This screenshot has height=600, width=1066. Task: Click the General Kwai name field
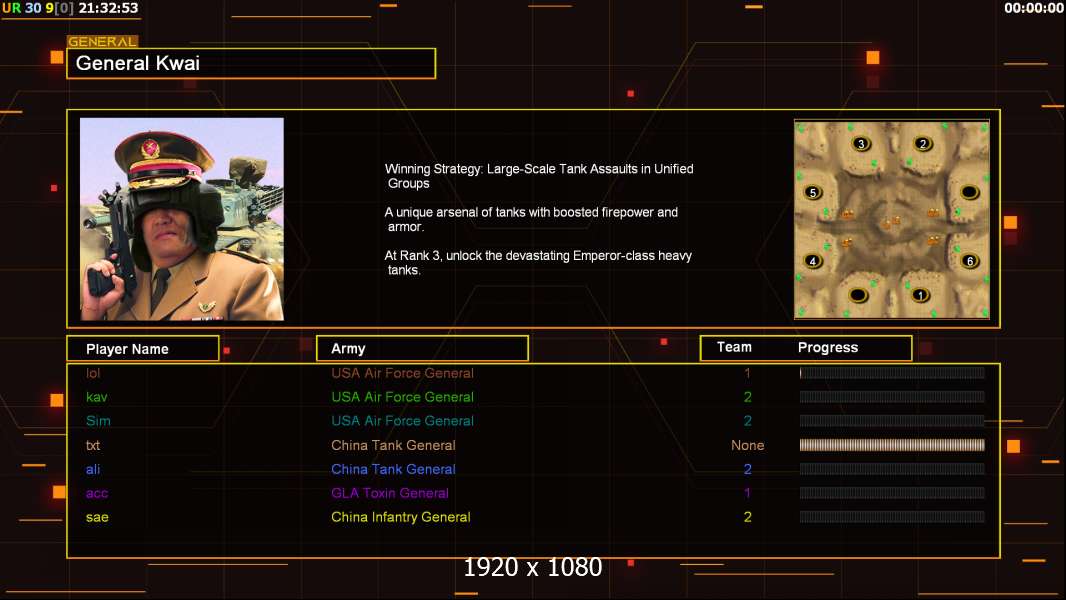click(251, 63)
